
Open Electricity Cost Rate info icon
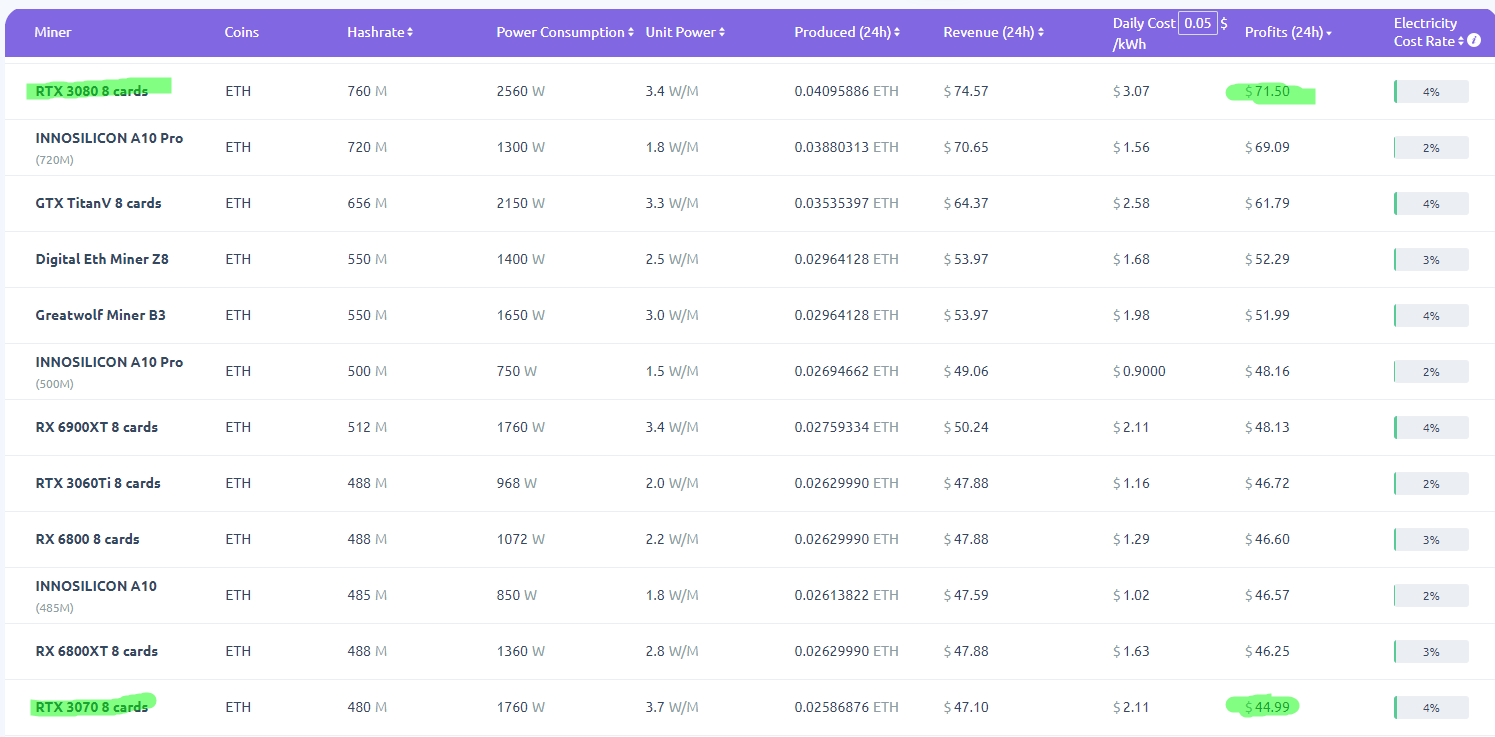pos(1474,41)
